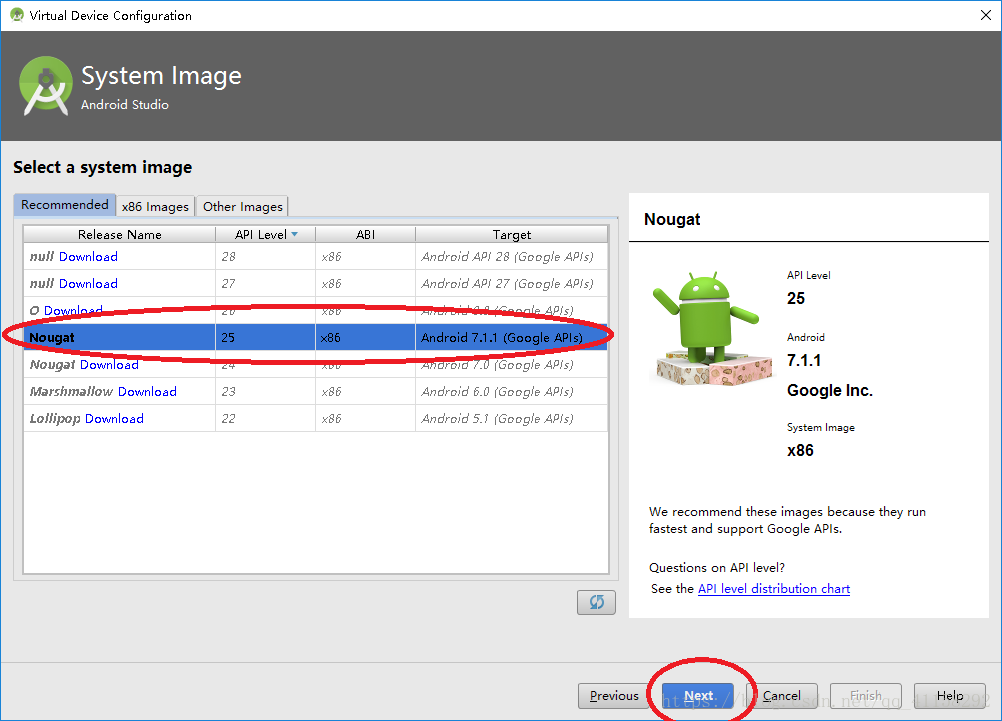Open the API level distribution chart link
1002x721 pixels.
774,589
